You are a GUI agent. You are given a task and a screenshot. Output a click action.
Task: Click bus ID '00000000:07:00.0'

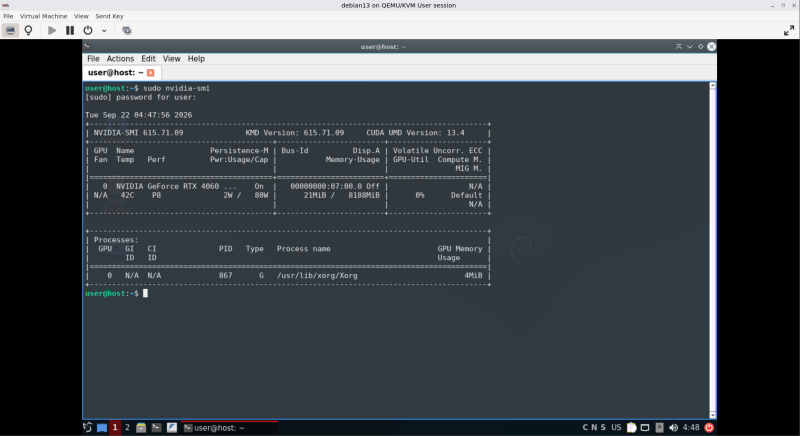(x=326, y=186)
